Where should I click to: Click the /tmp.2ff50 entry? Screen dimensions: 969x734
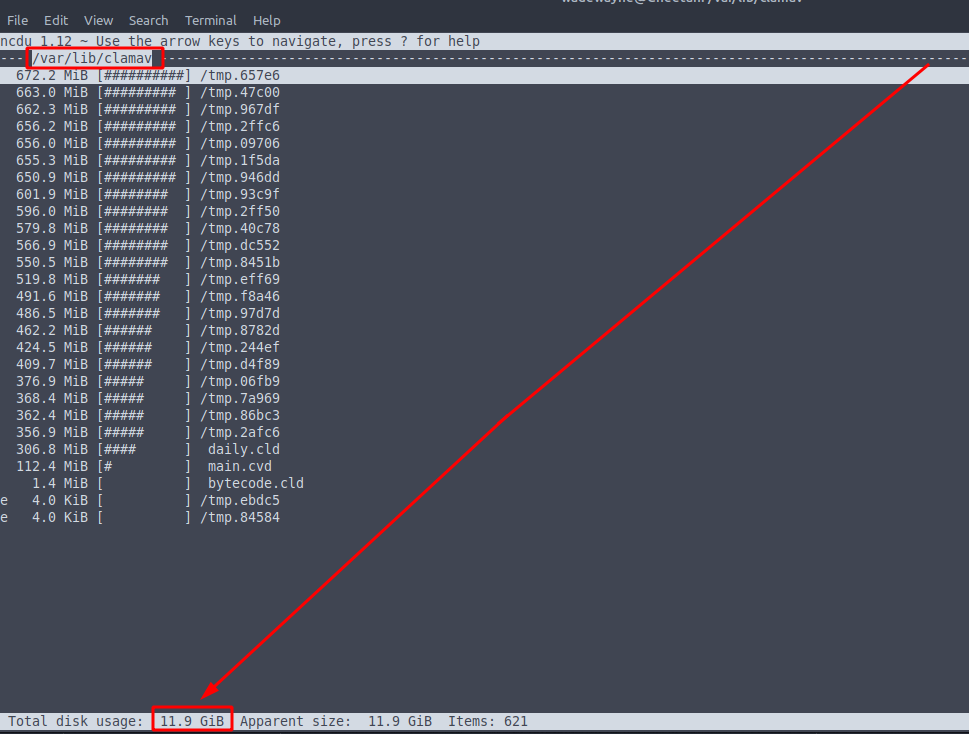pos(484,211)
